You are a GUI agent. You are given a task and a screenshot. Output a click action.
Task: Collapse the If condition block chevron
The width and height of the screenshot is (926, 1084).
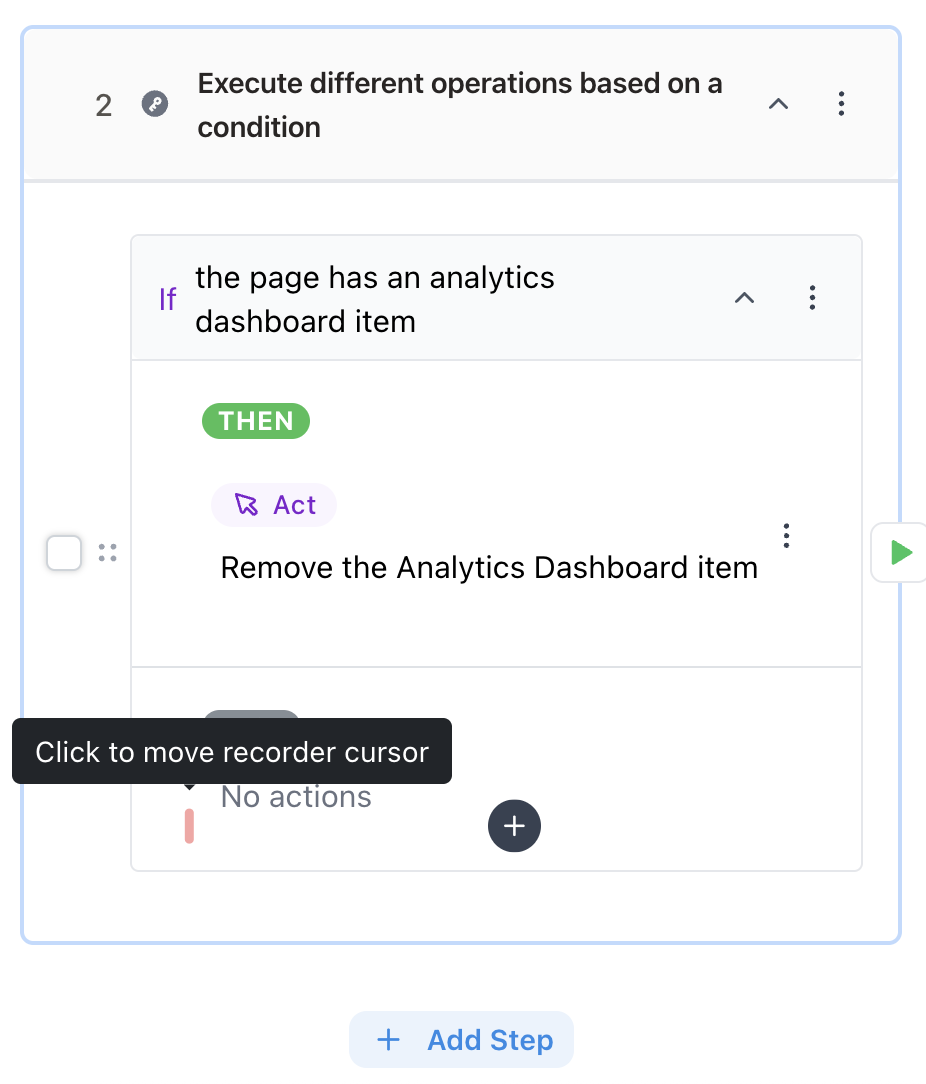coord(744,298)
